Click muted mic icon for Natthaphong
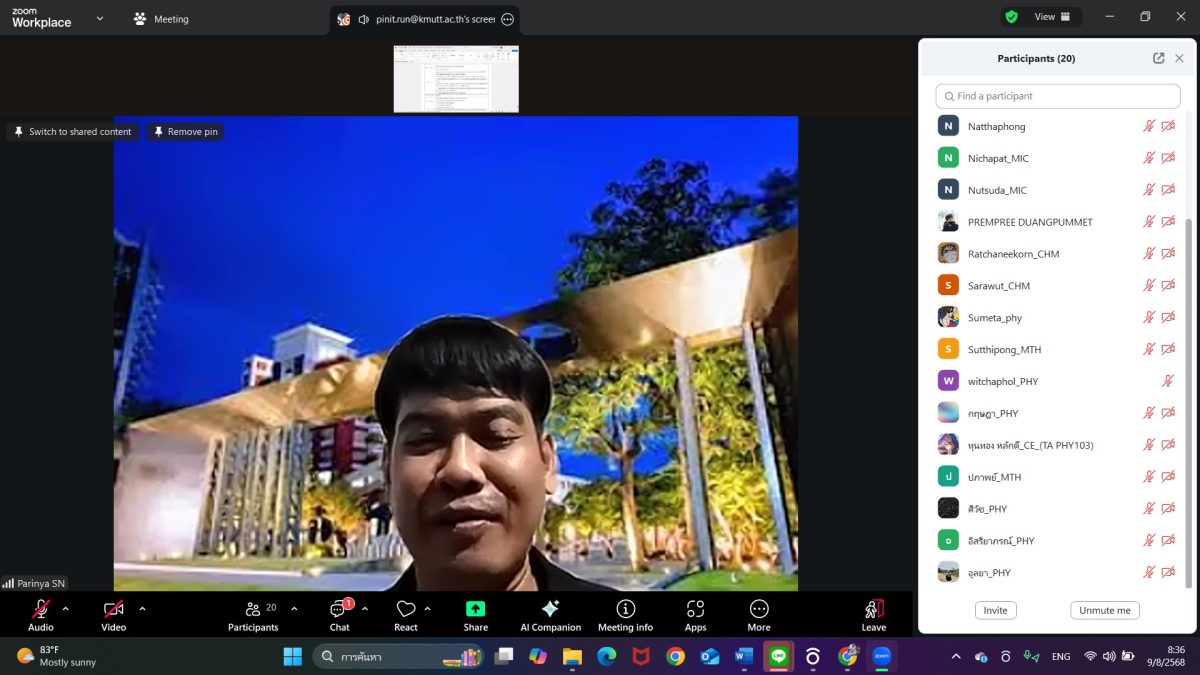This screenshot has height=675, width=1200. [x=1149, y=126]
